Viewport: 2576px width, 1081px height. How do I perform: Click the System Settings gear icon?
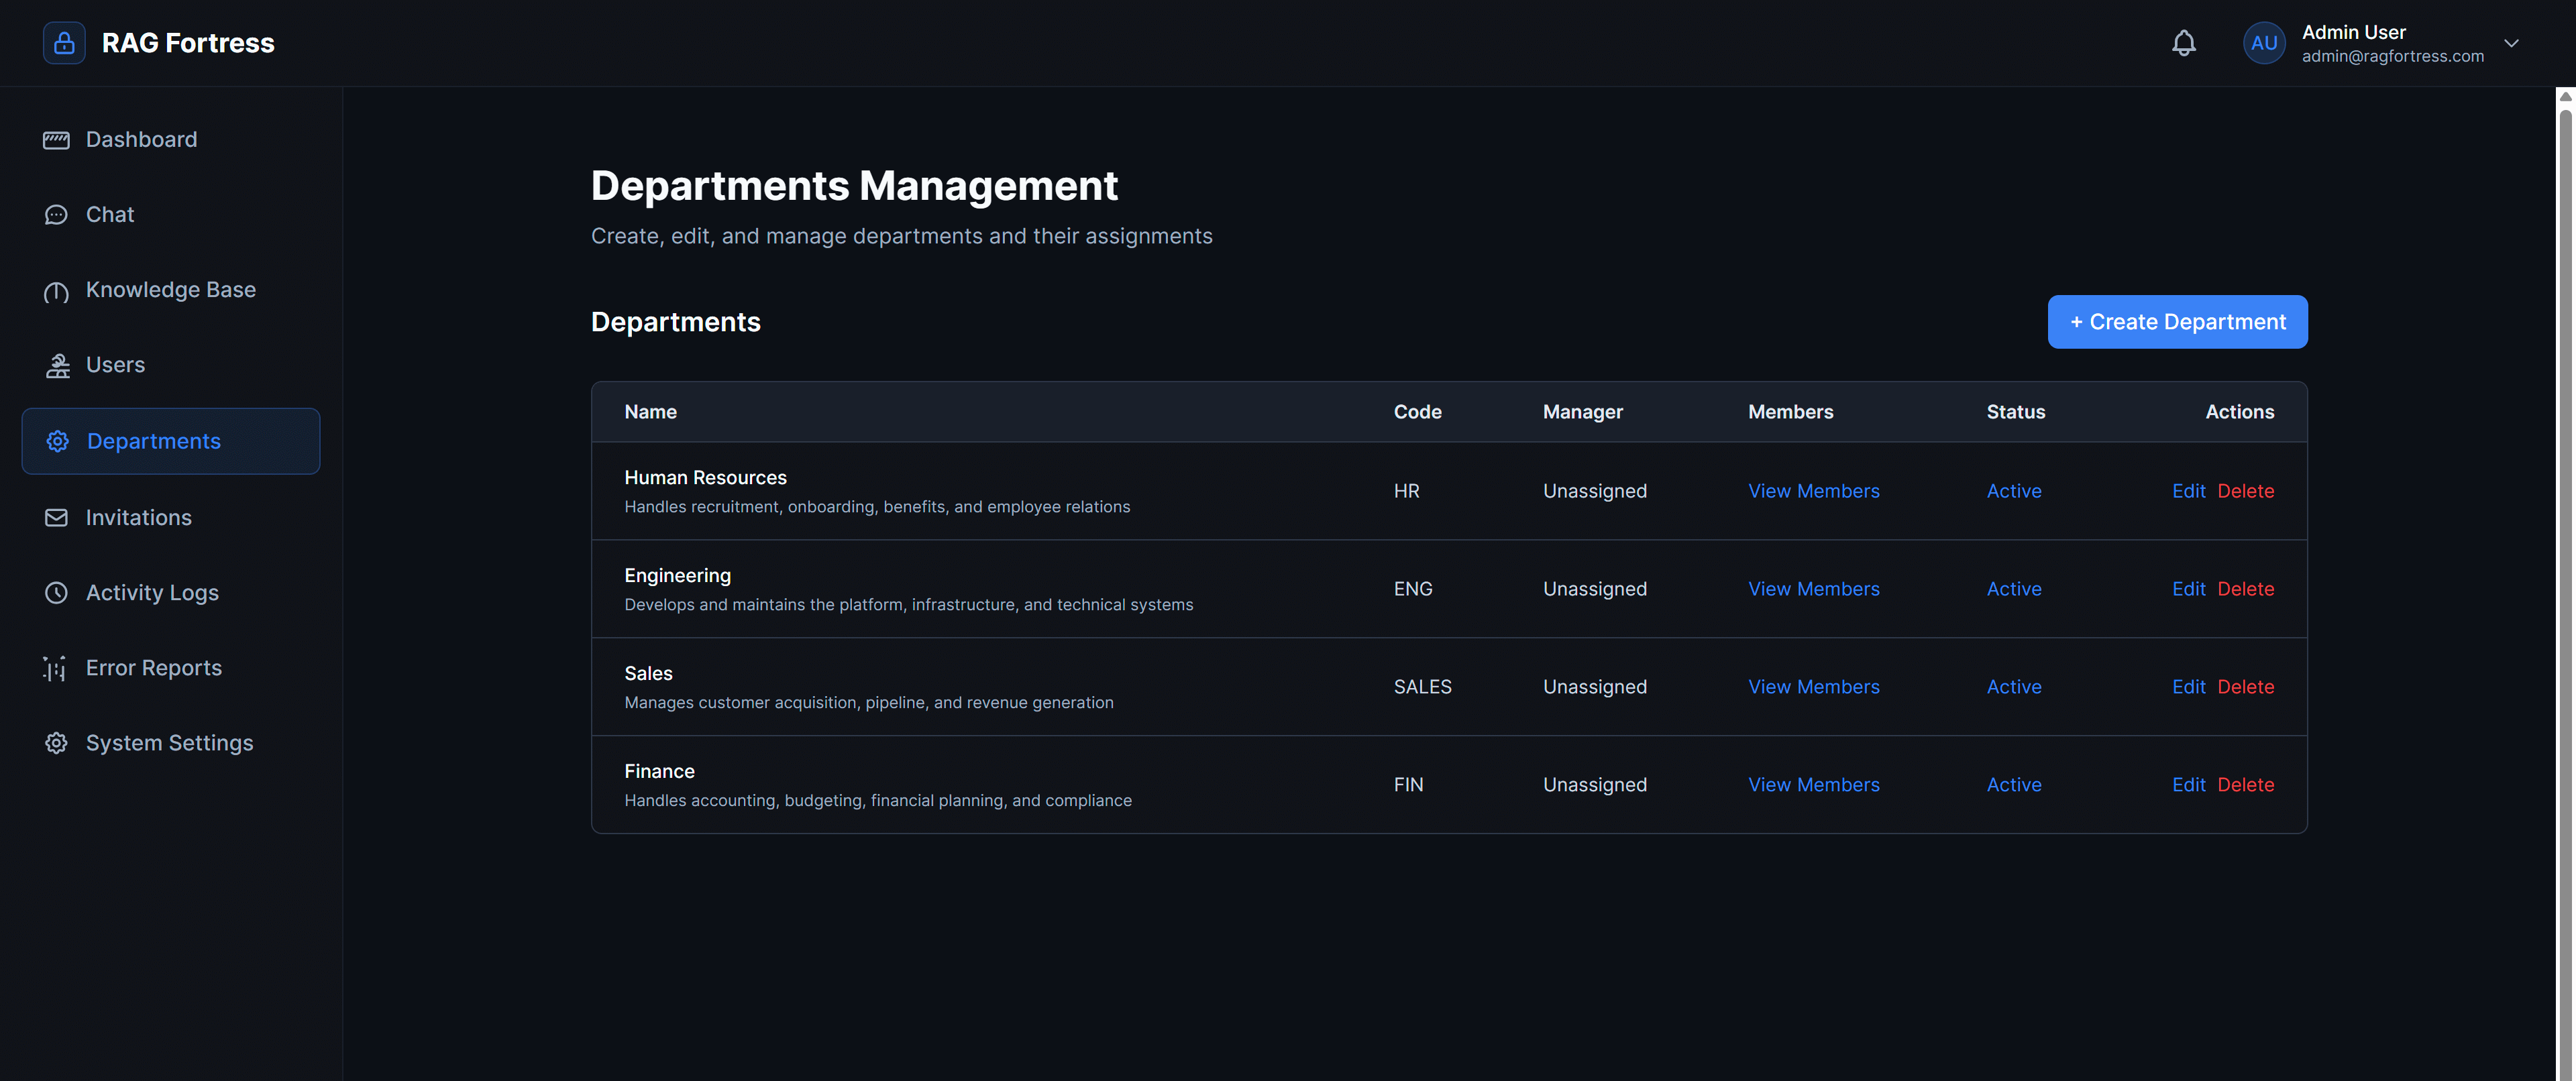[56, 742]
